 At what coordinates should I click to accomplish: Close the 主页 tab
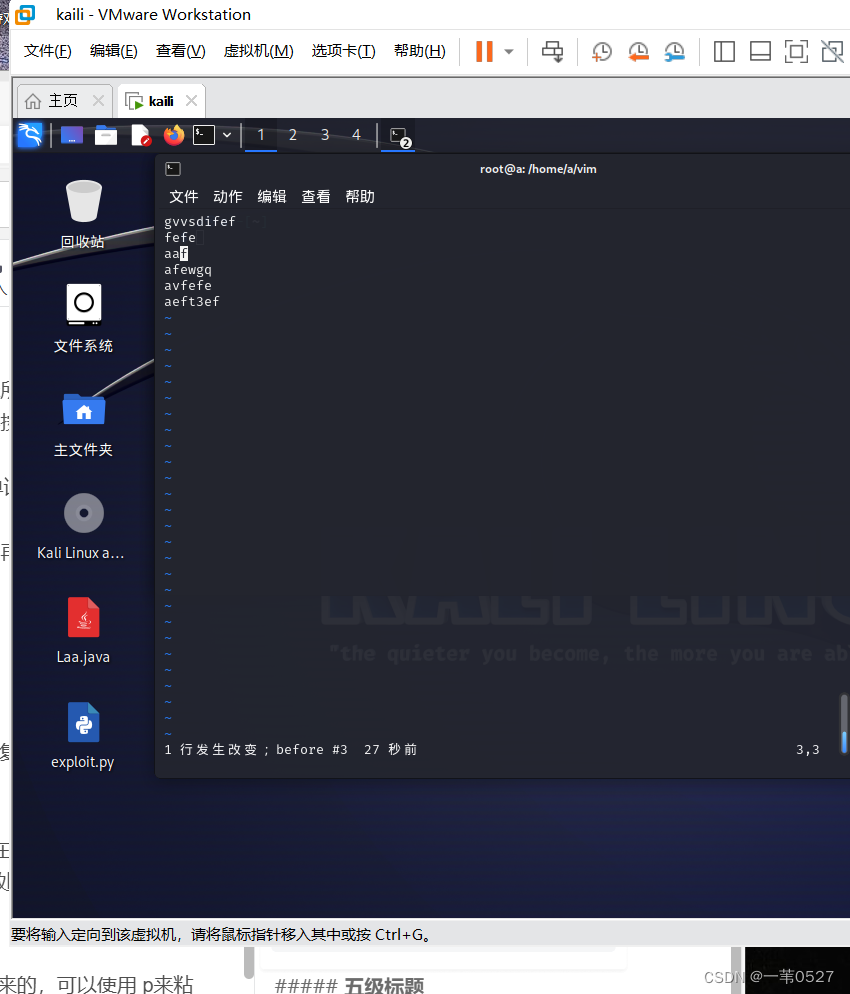point(98,100)
